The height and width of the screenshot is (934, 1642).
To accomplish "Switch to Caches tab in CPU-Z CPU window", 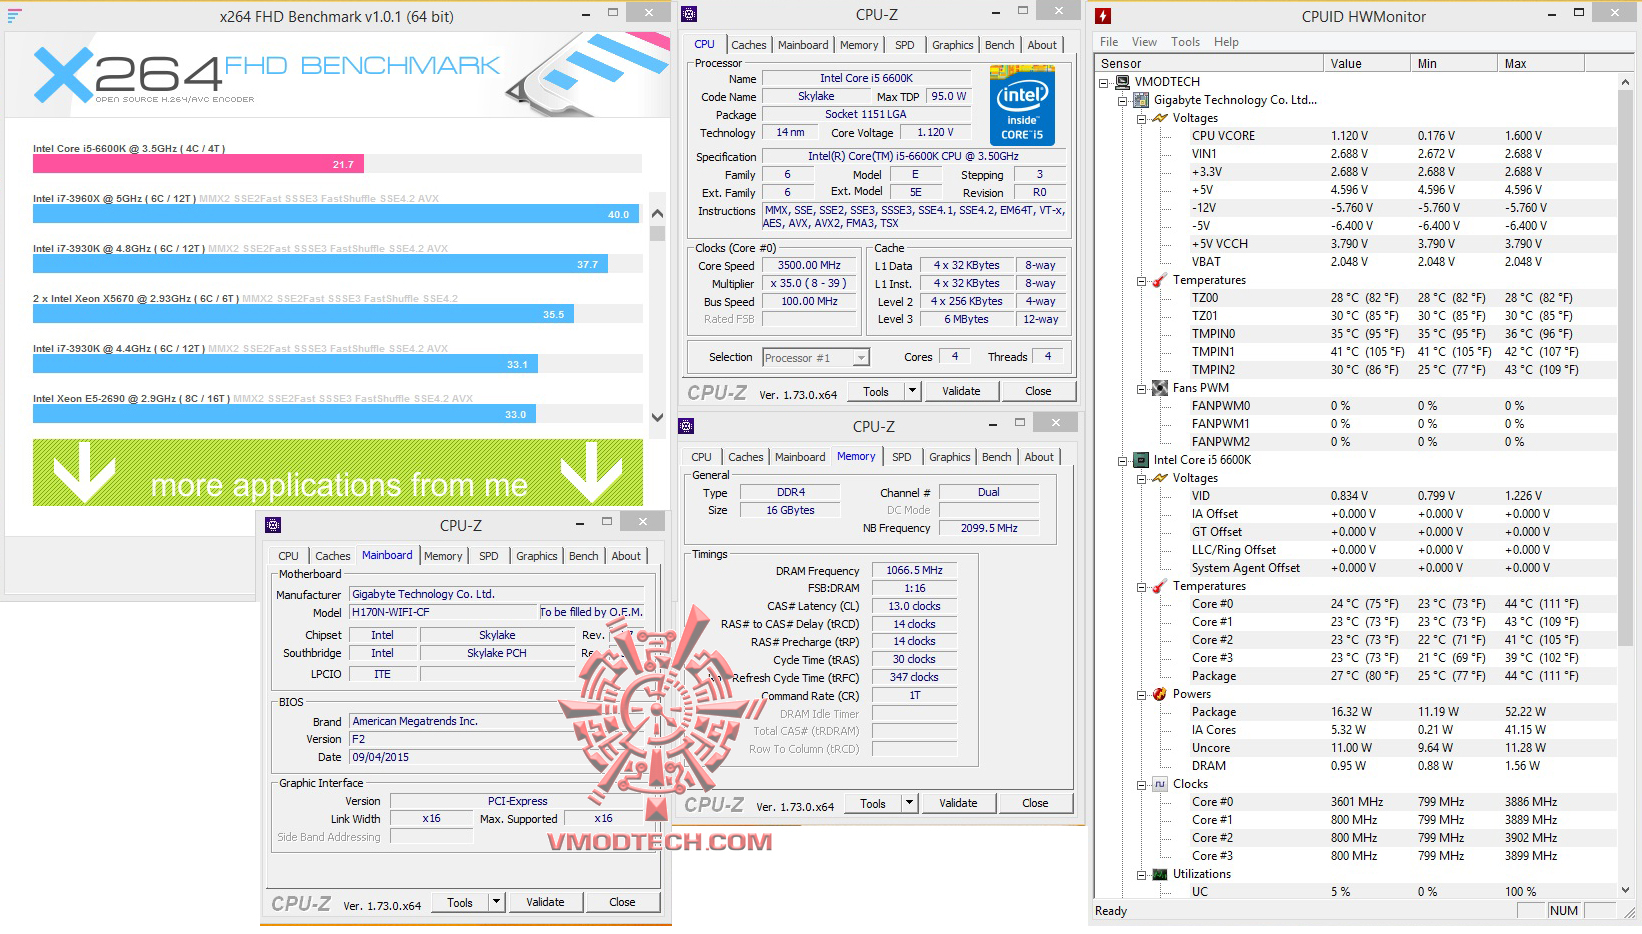I will coord(748,45).
